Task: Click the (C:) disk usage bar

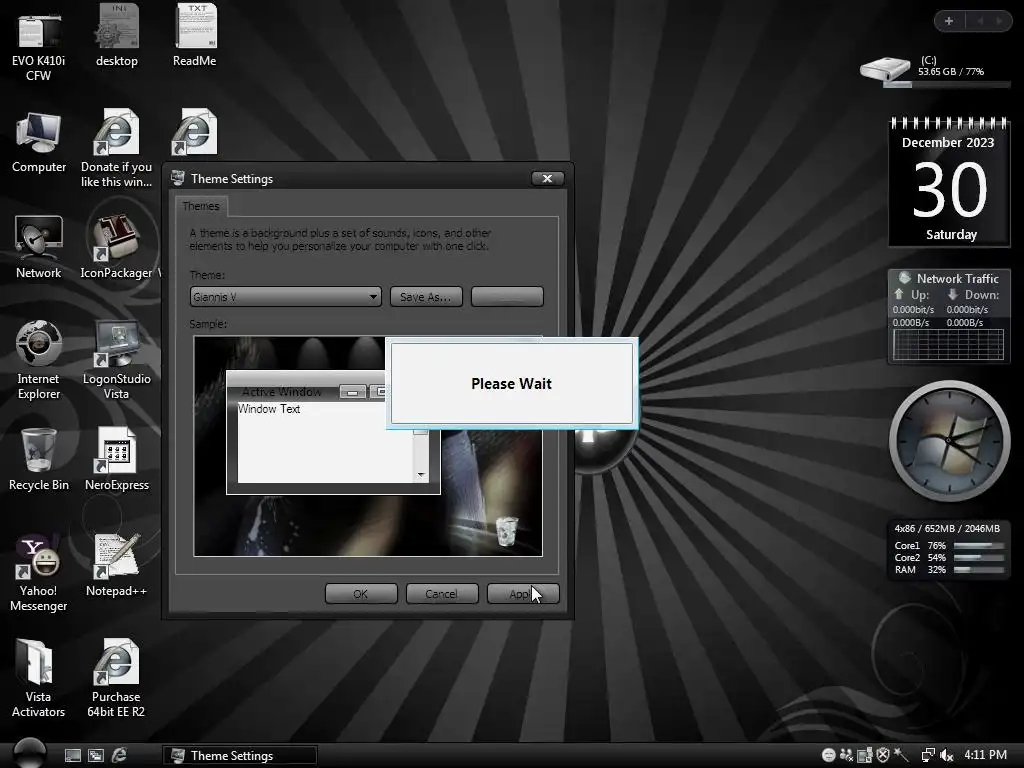Action: pos(947,84)
